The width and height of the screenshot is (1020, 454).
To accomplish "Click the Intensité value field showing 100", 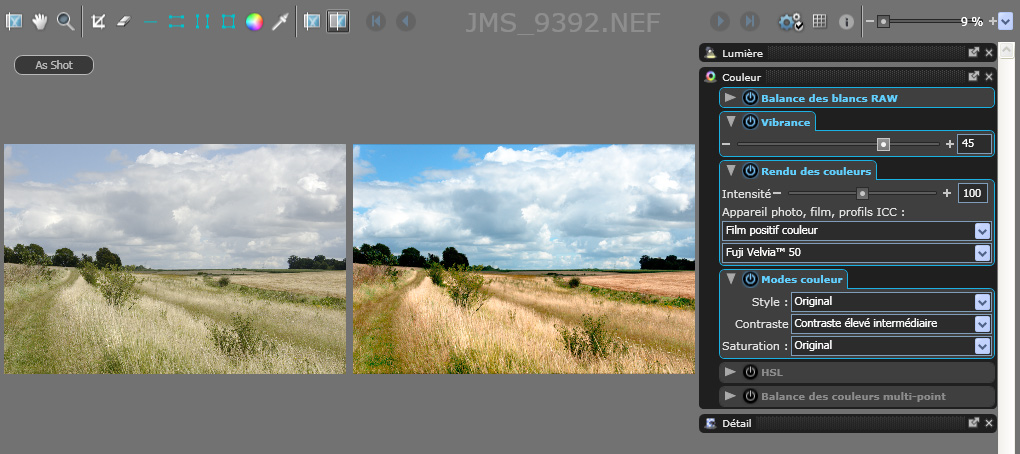I will pyautogui.click(x=973, y=193).
